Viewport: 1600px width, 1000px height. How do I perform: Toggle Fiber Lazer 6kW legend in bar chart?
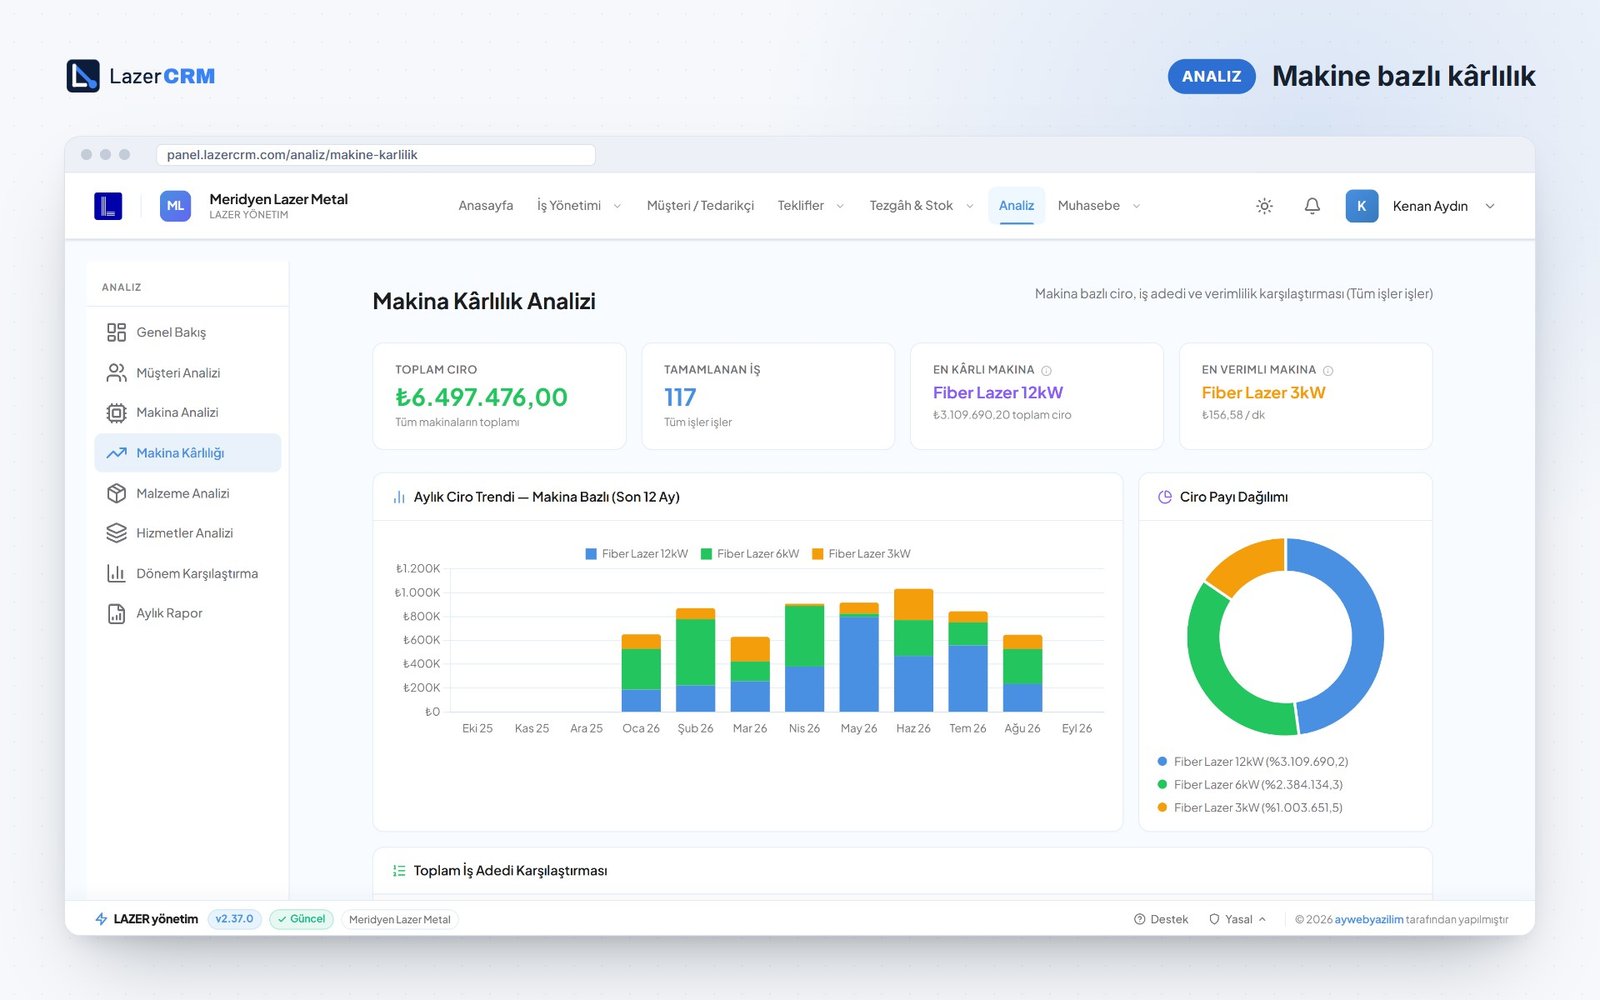[x=750, y=554]
